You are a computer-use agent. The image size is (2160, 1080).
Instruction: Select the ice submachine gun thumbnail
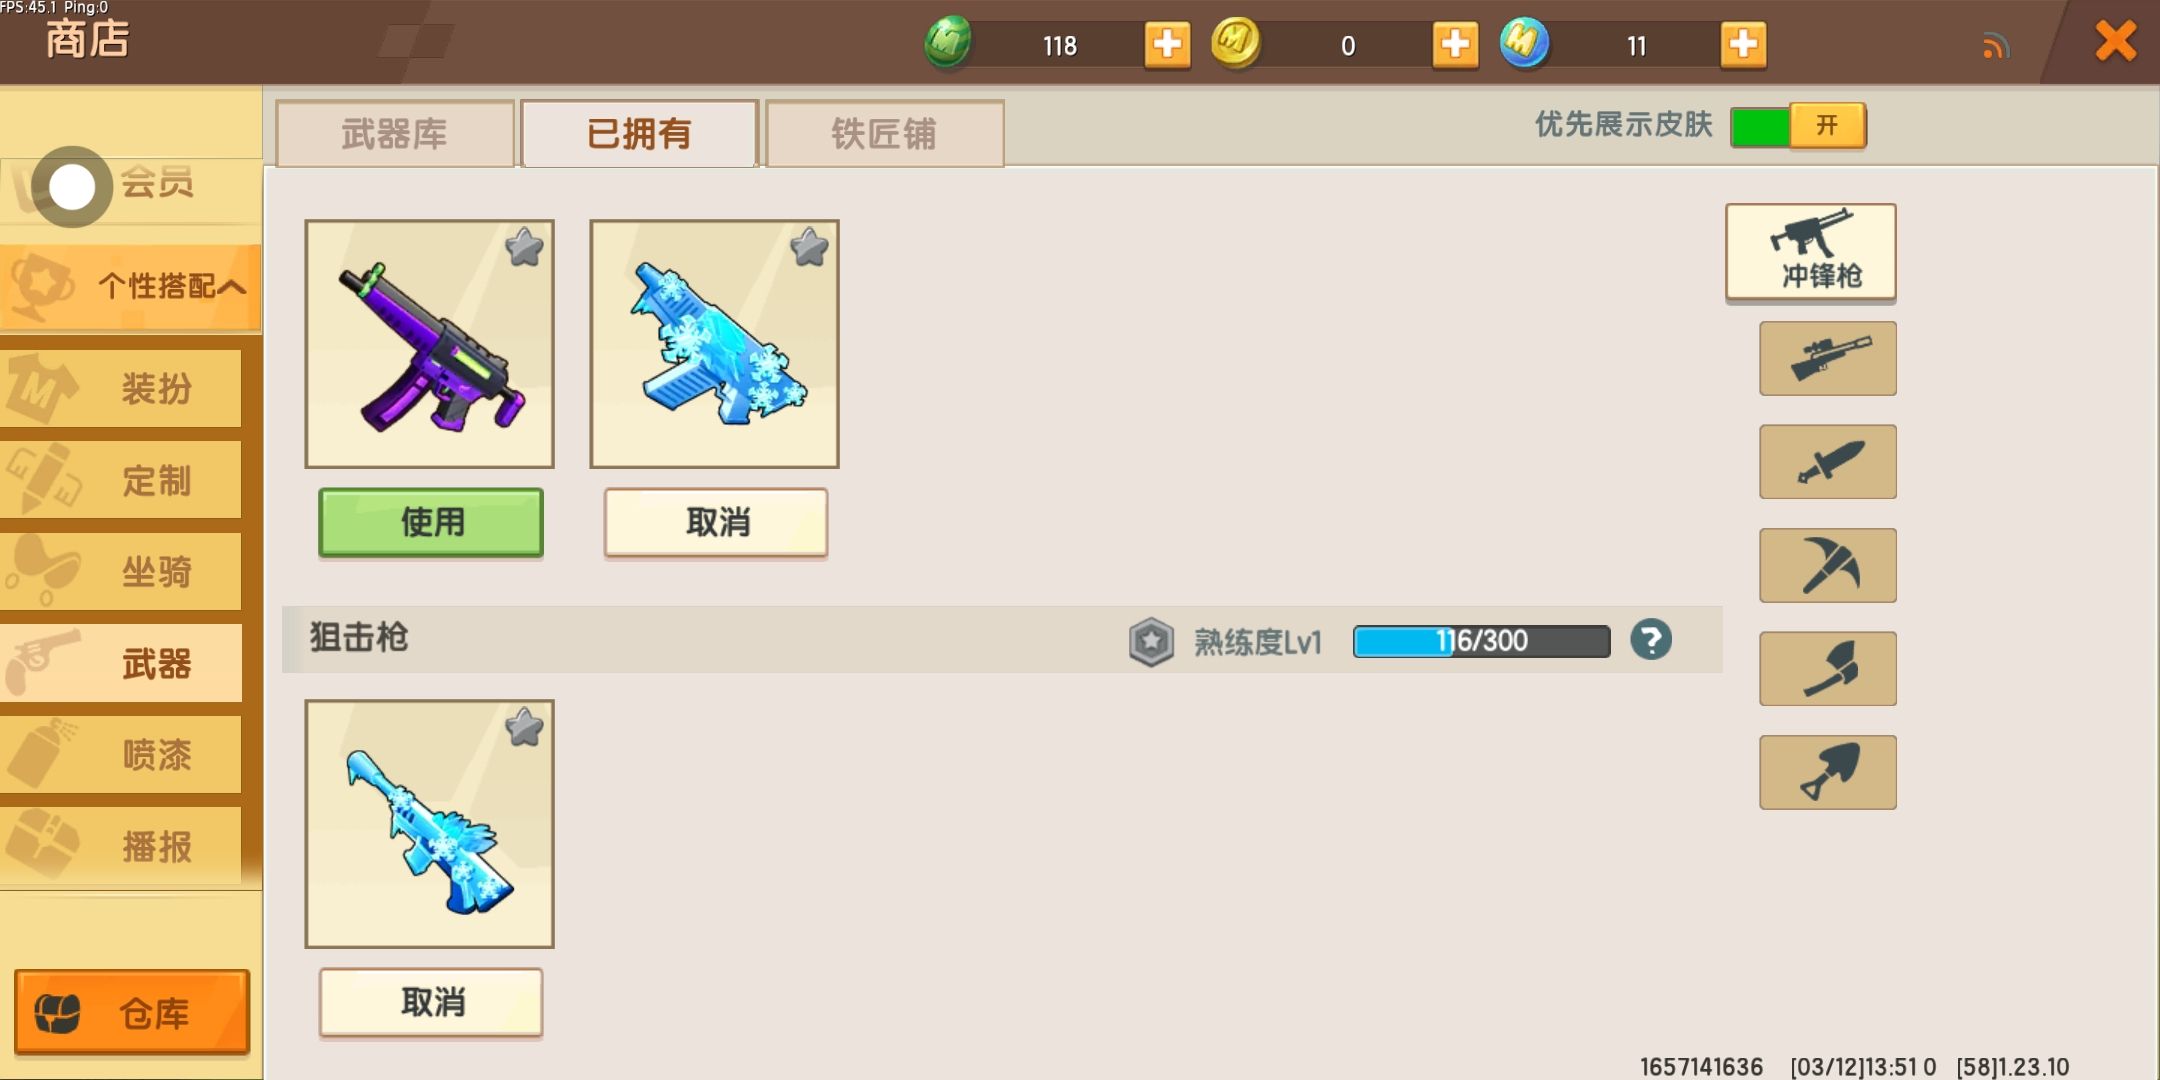point(714,344)
